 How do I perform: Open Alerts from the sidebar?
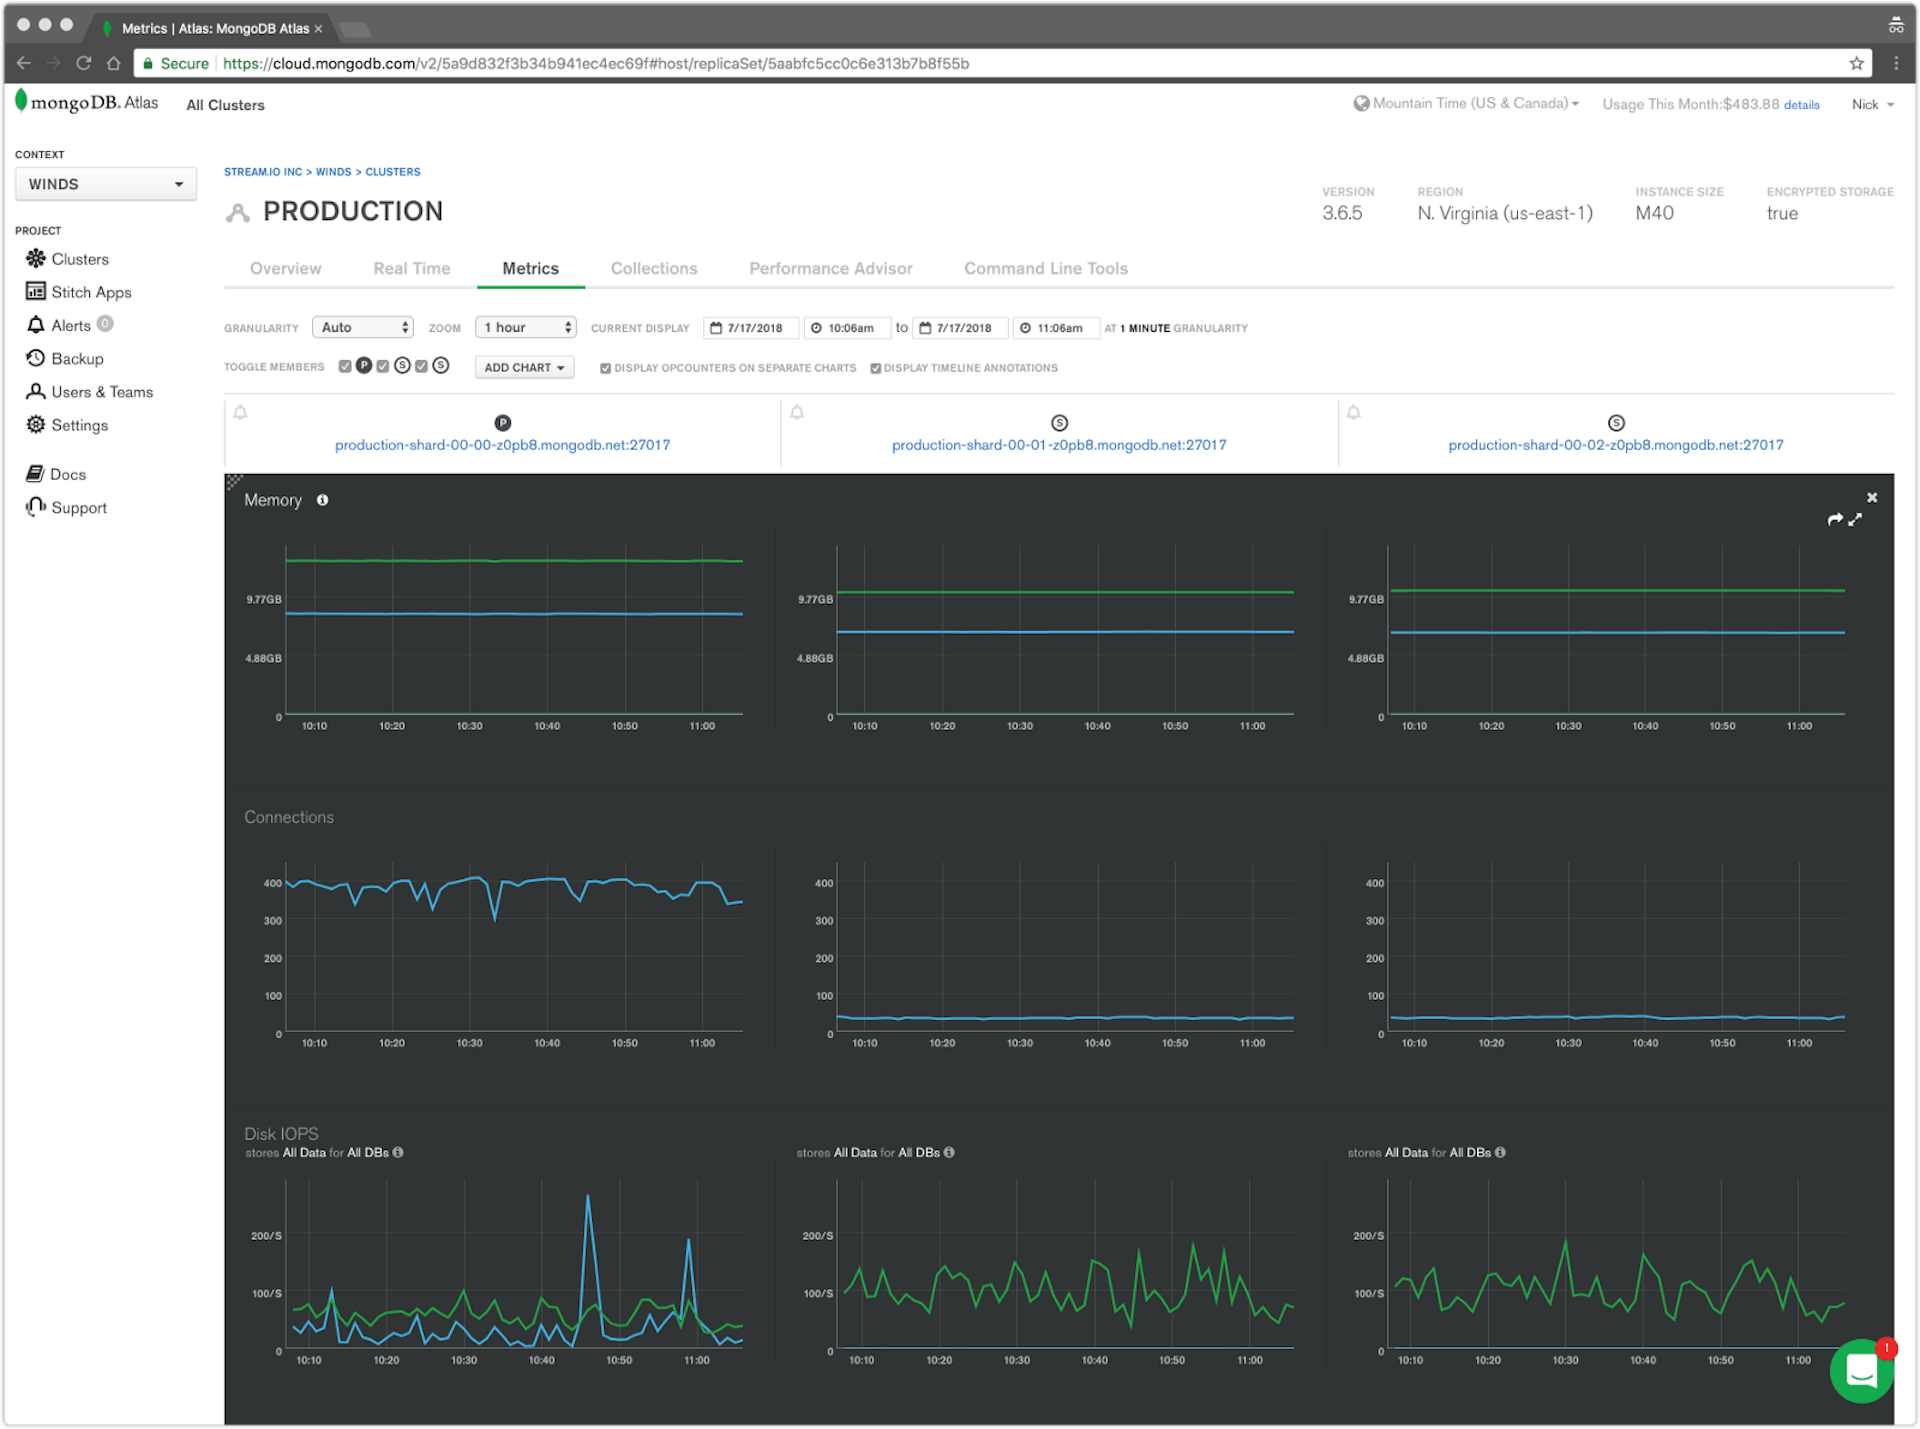point(70,324)
